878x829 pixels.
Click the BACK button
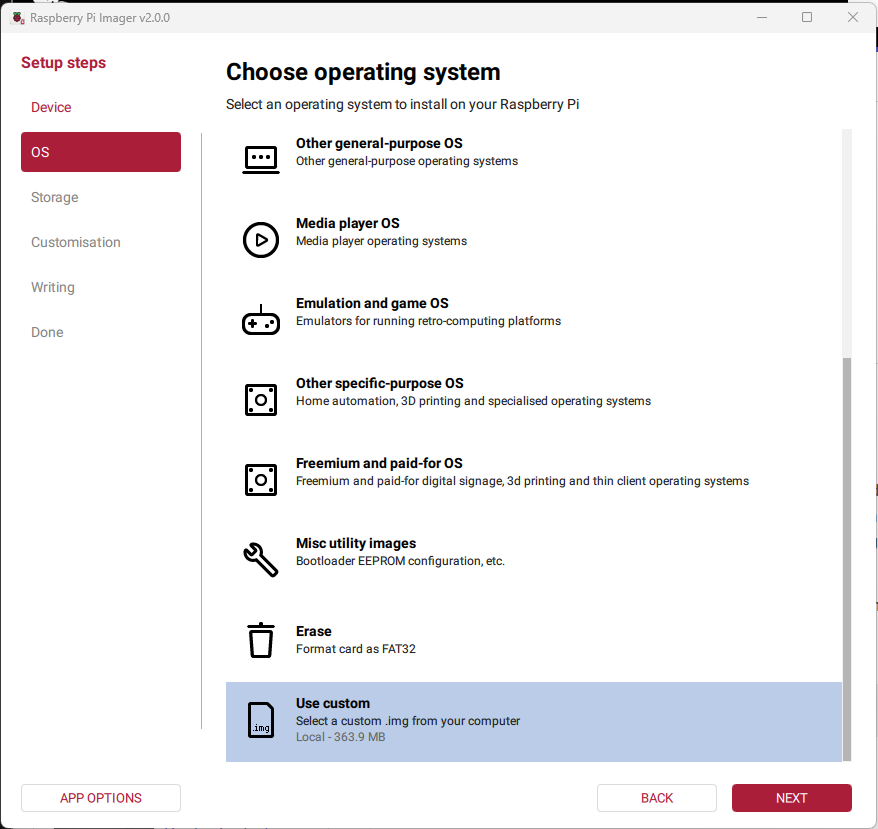tap(657, 798)
